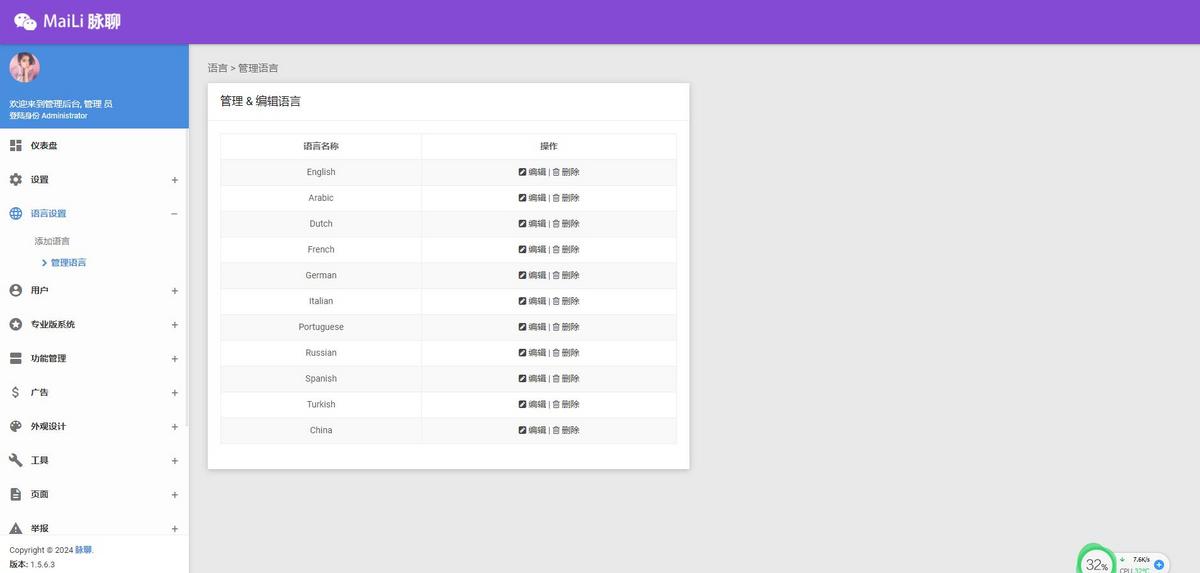The width and height of the screenshot is (1200, 573).
Task: Click the trash icon for Russian
Action: click(x=556, y=353)
